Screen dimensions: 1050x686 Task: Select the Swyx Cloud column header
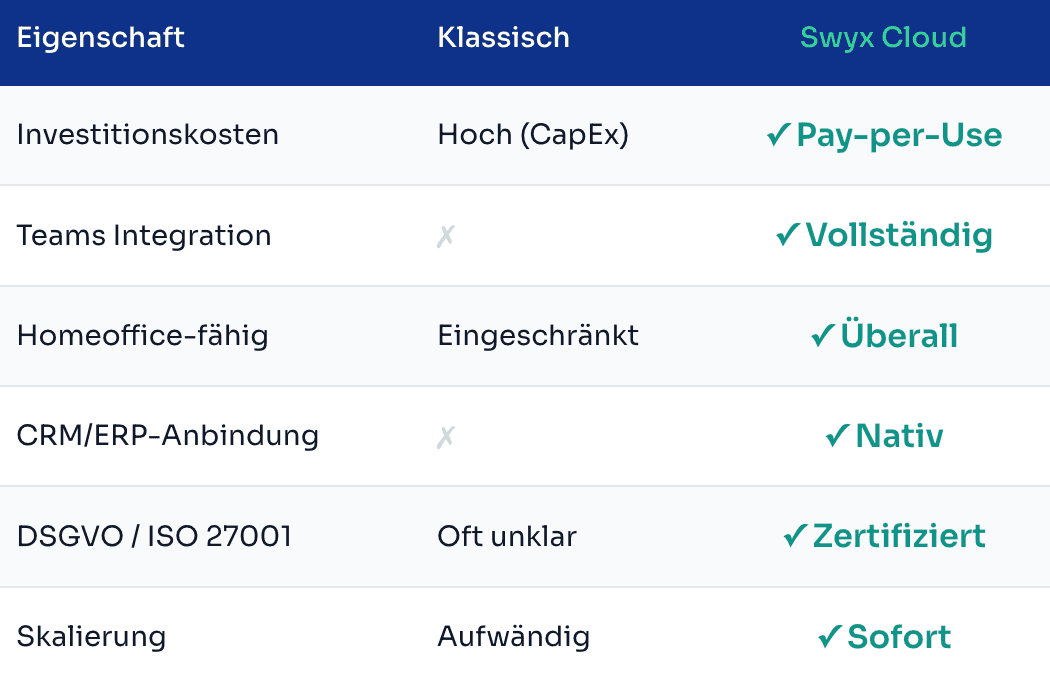[x=883, y=38]
